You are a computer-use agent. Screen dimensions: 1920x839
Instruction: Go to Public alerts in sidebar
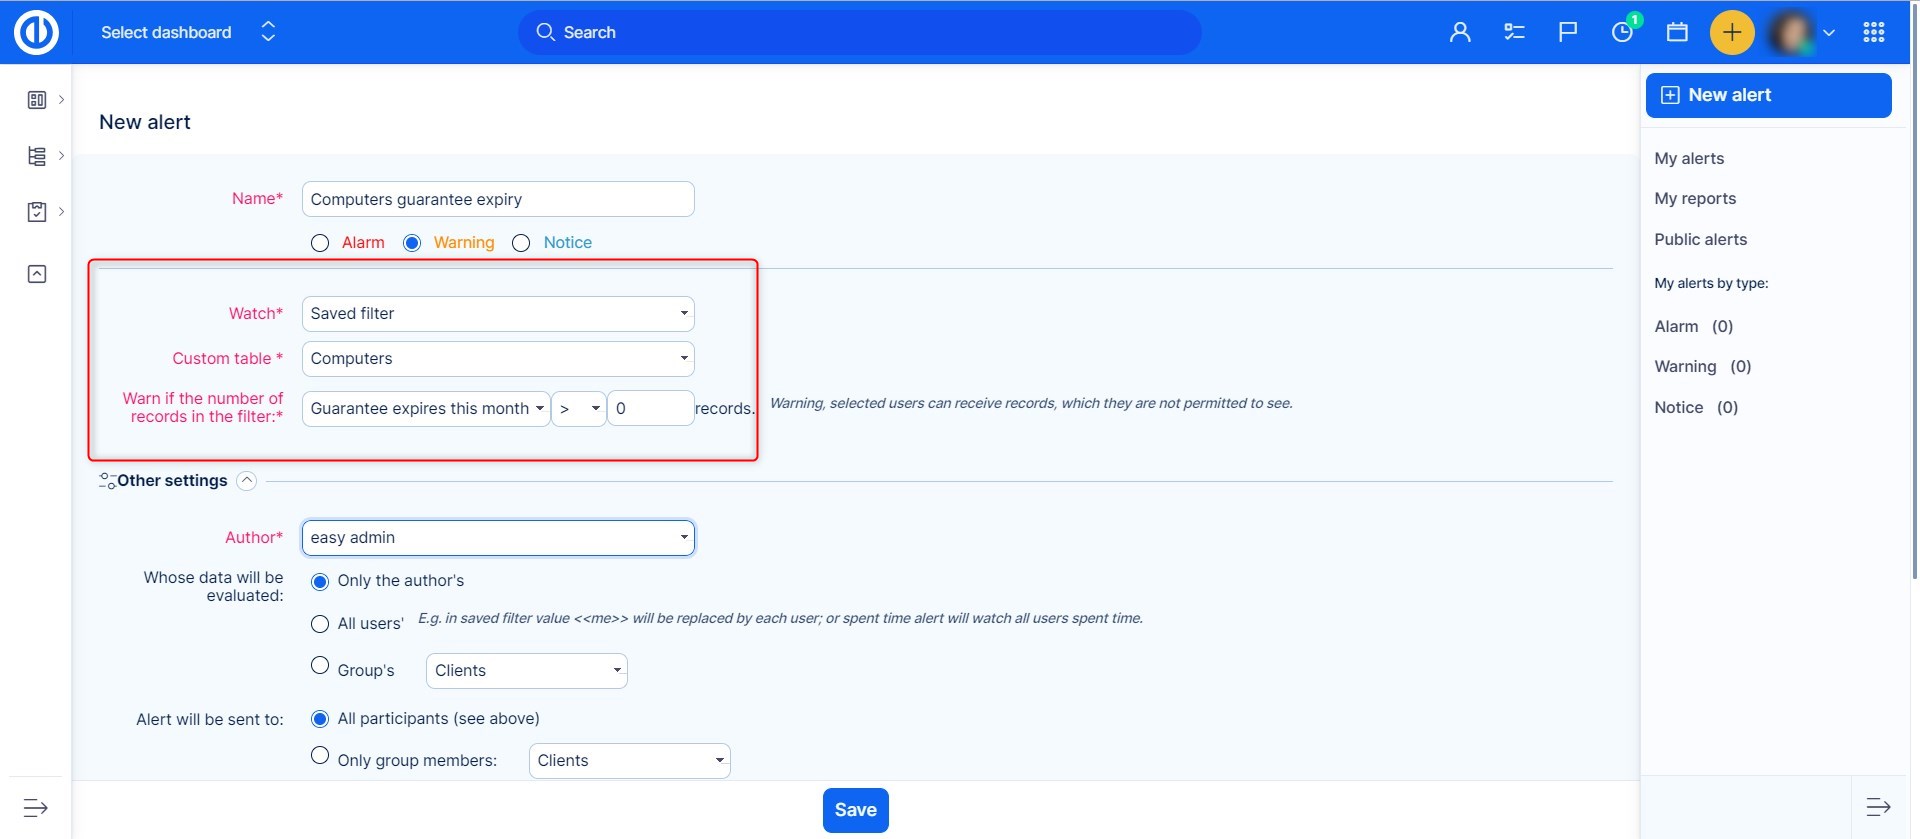(x=1700, y=239)
